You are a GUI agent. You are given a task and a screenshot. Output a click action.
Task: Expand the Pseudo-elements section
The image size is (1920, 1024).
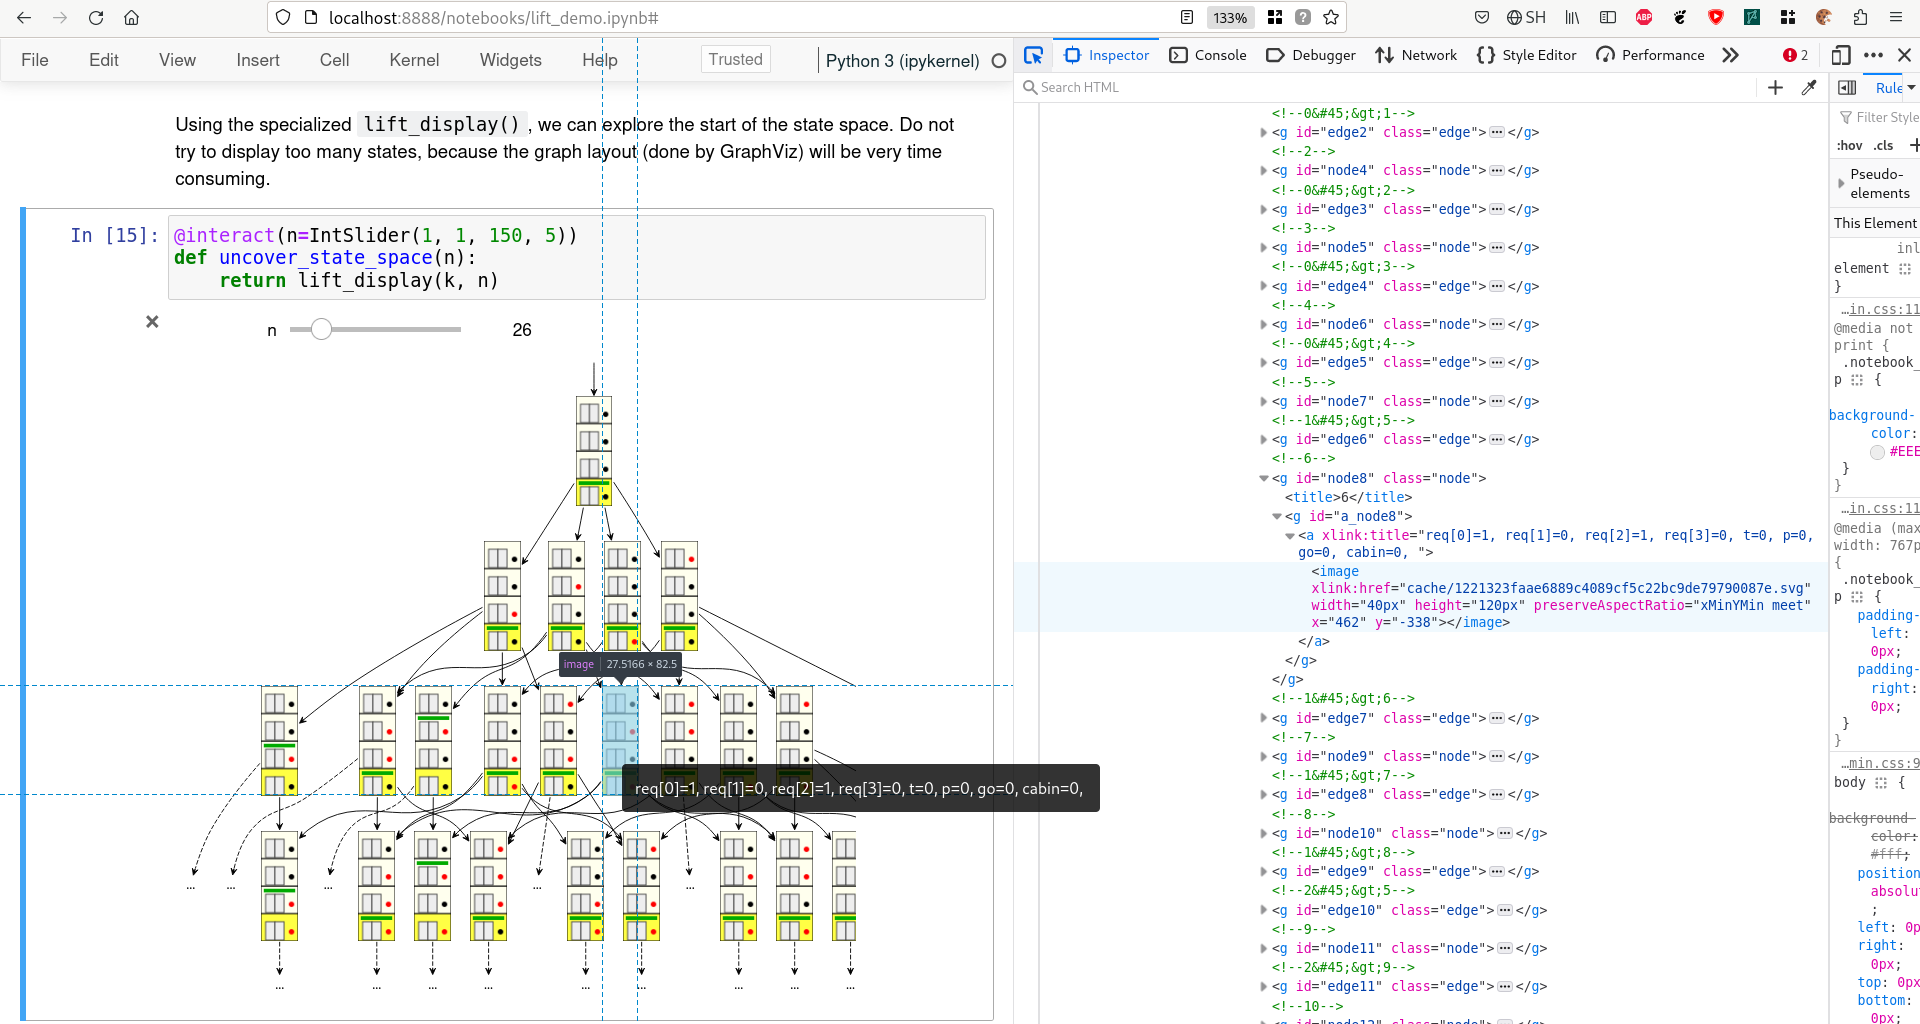click(1840, 183)
